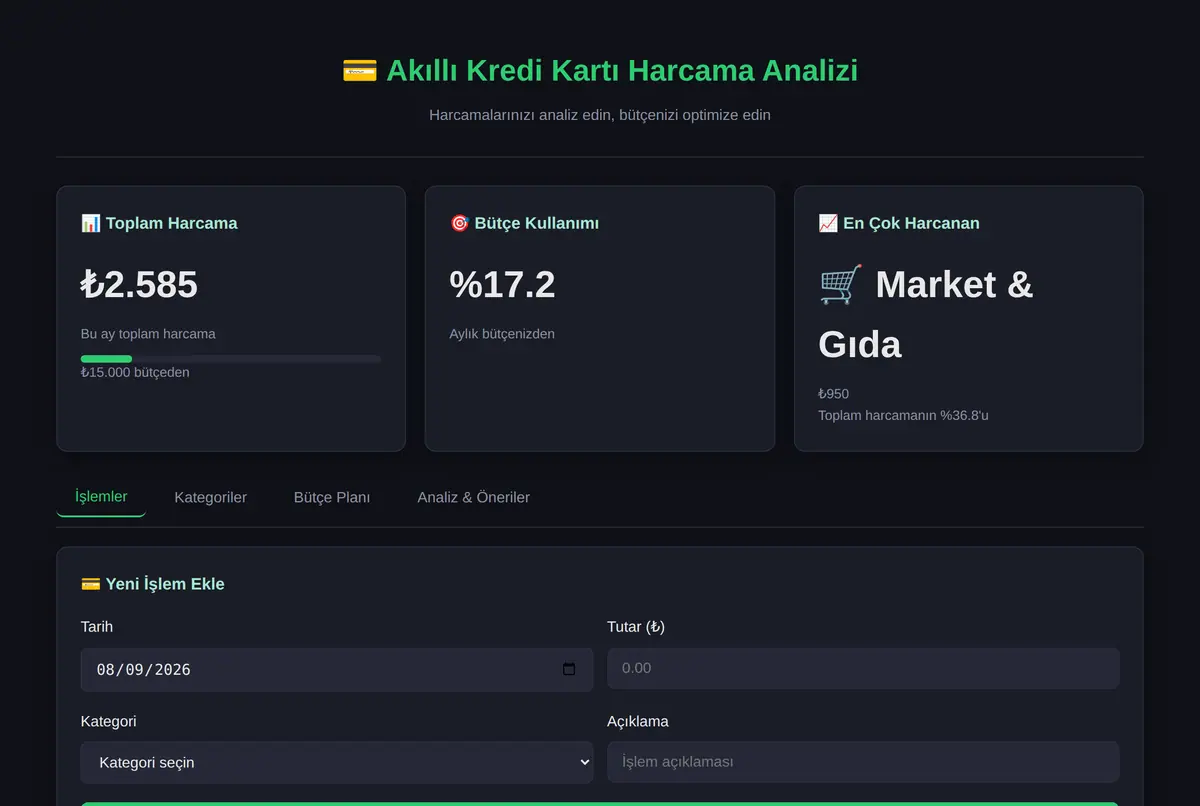Click the Market & Gıda category heading
Image resolution: width=1200 pixels, height=806 pixels.
click(x=925, y=314)
